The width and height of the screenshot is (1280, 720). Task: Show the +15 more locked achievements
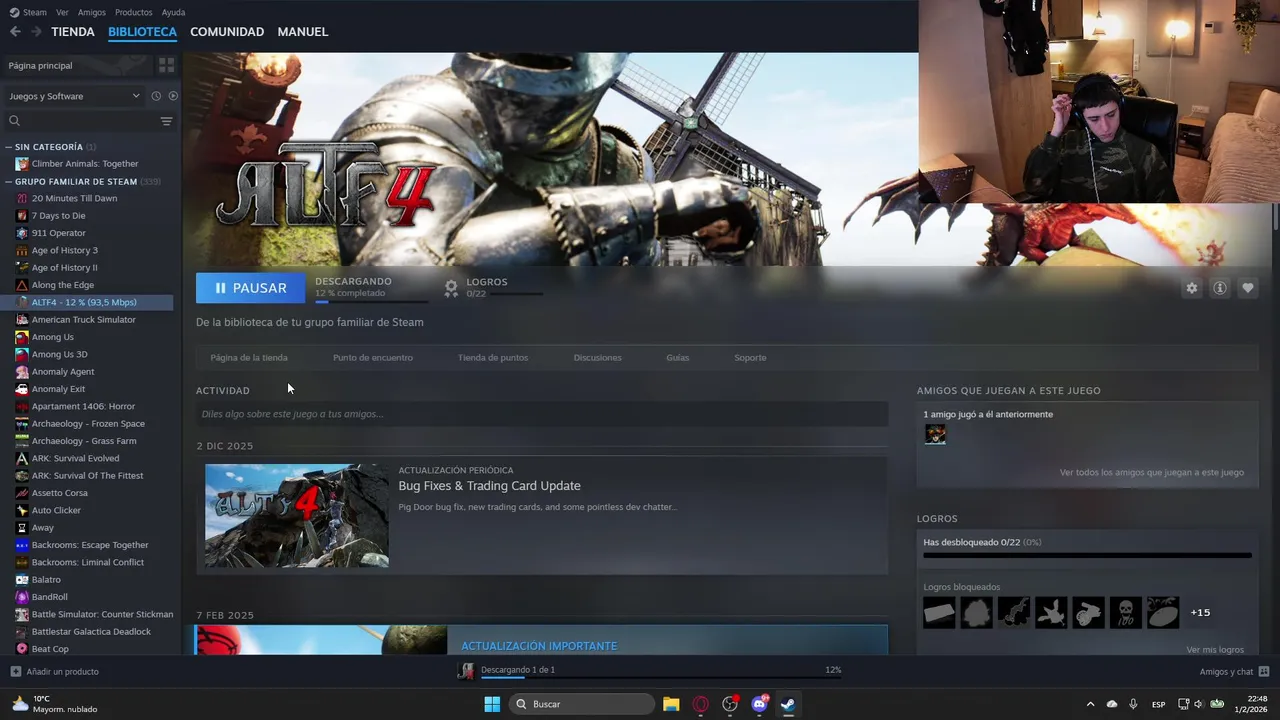1200,613
